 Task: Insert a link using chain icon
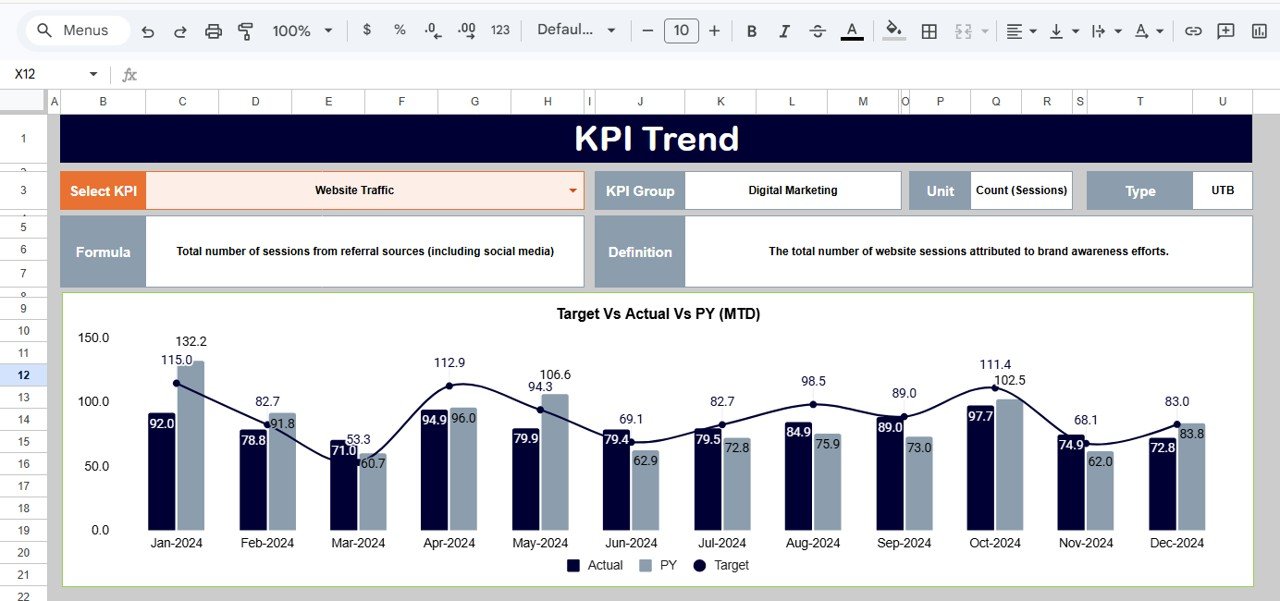[x=1193, y=31]
